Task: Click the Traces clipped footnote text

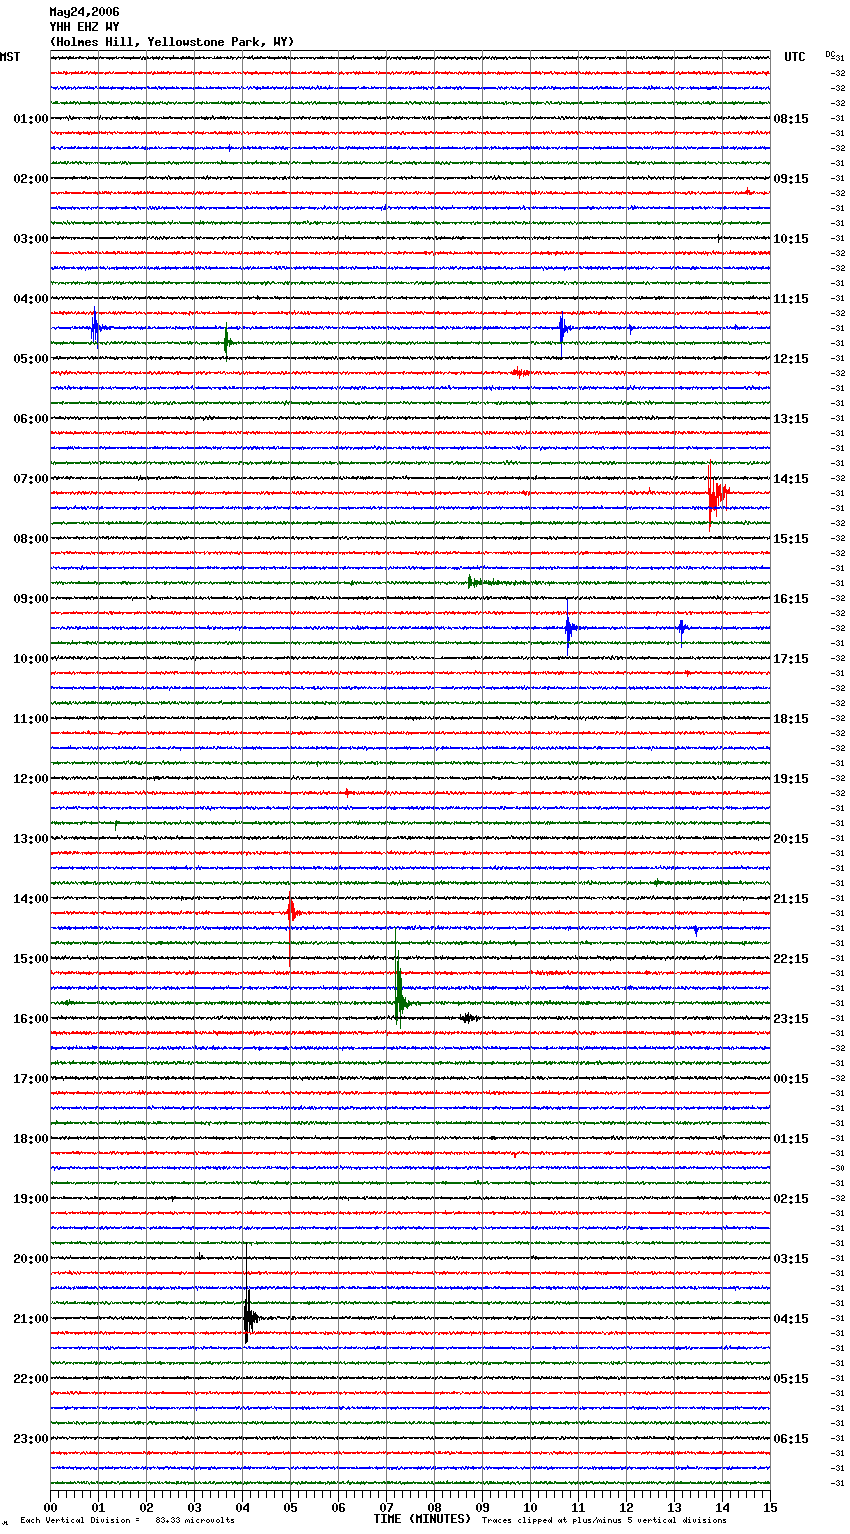Action: pyautogui.click(x=604, y=1521)
